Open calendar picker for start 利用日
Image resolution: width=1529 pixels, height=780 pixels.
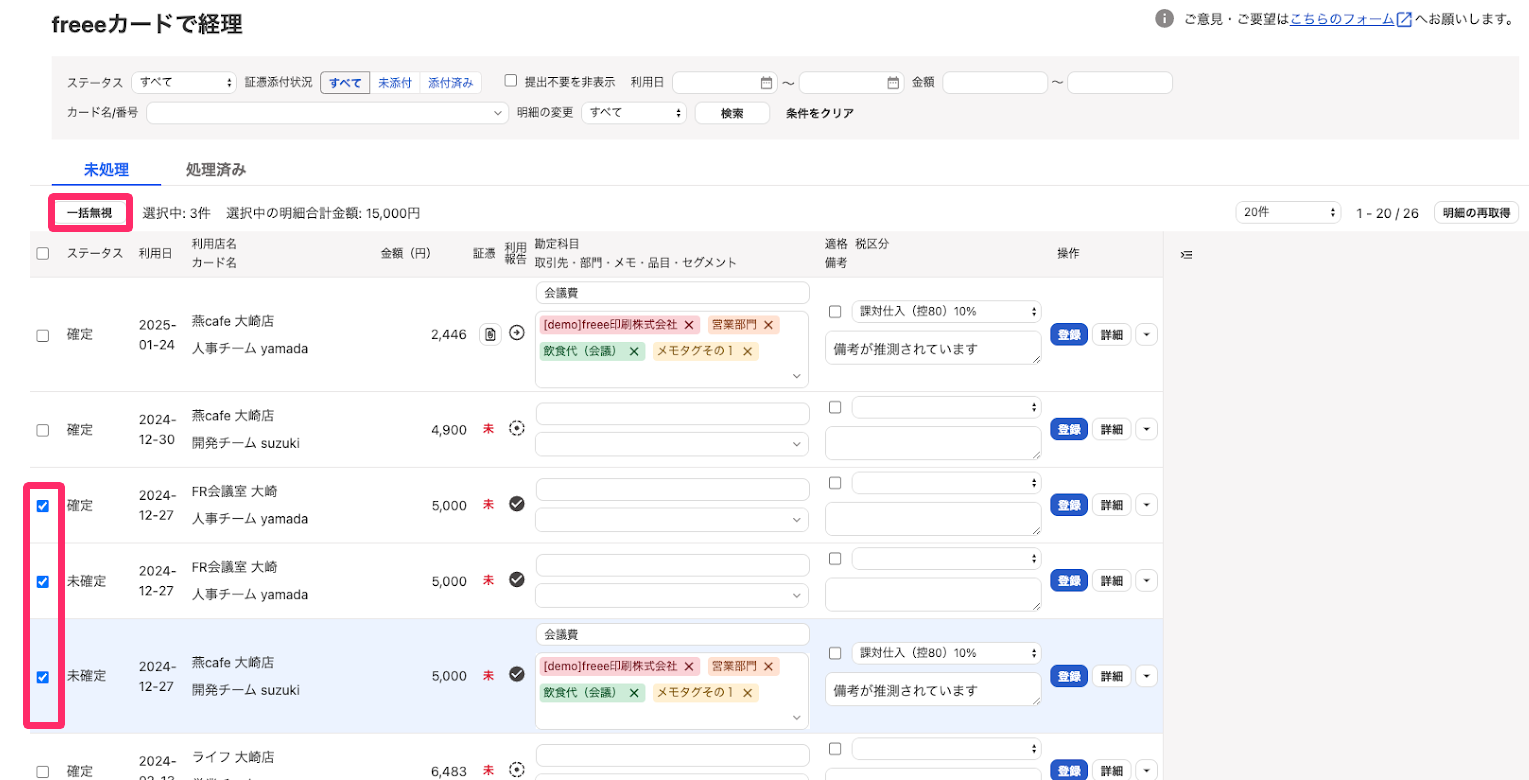pos(766,83)
